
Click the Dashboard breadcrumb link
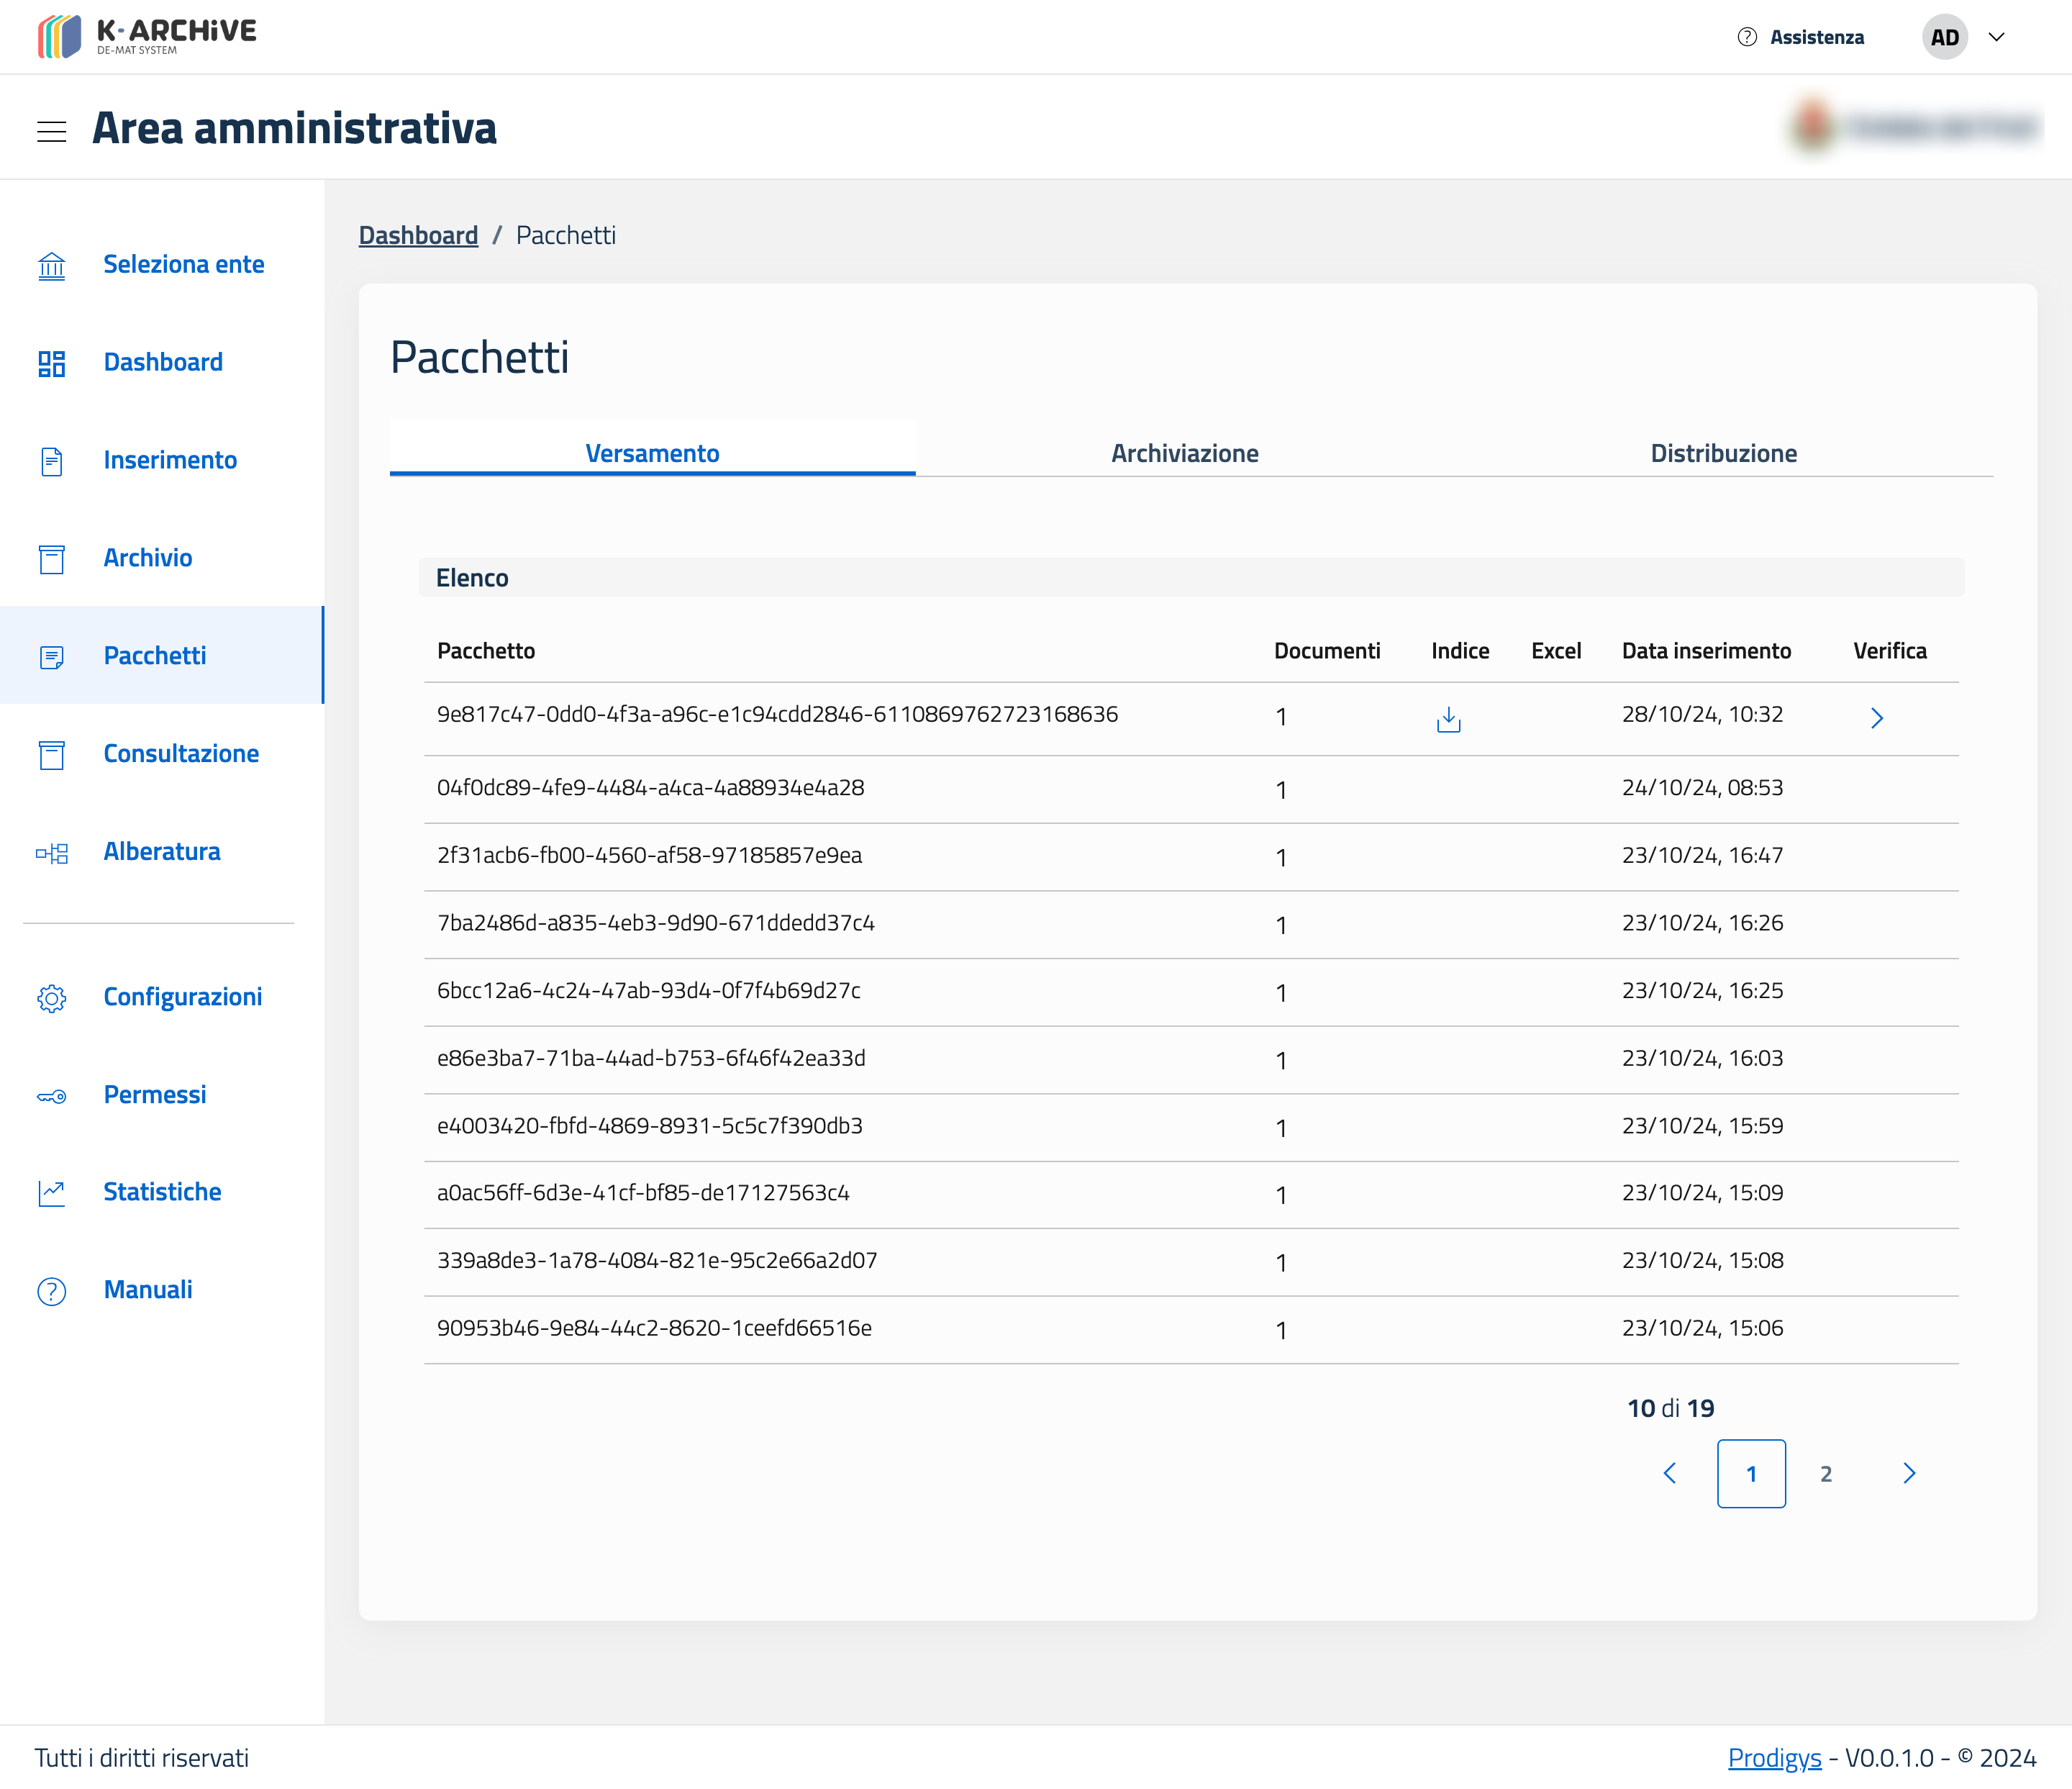click(x=418, y=235)
